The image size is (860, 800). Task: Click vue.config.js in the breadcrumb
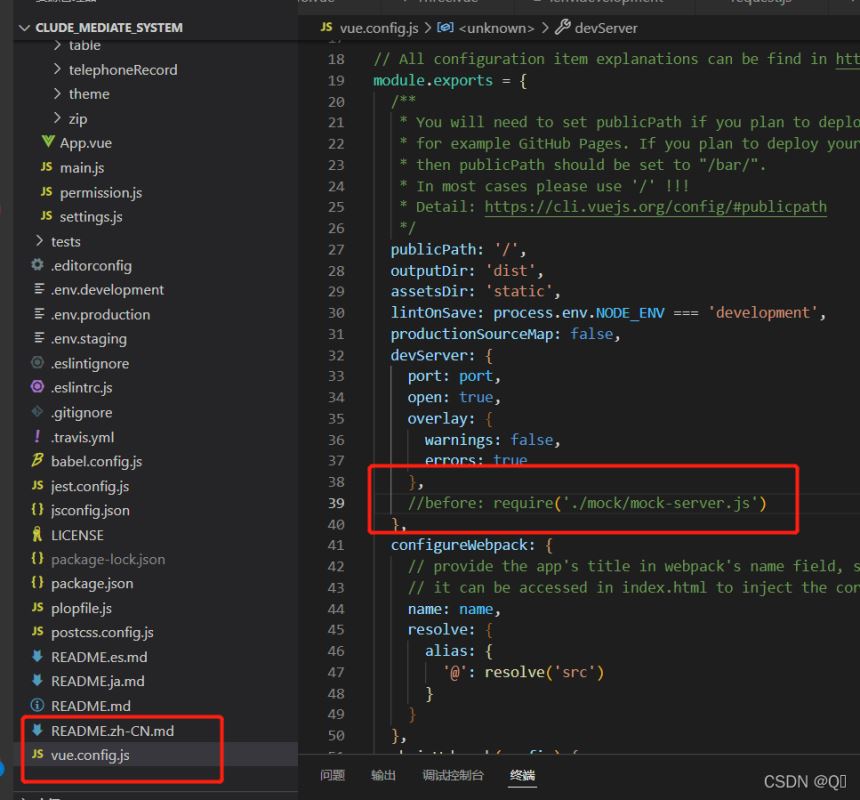coord(379,28)
